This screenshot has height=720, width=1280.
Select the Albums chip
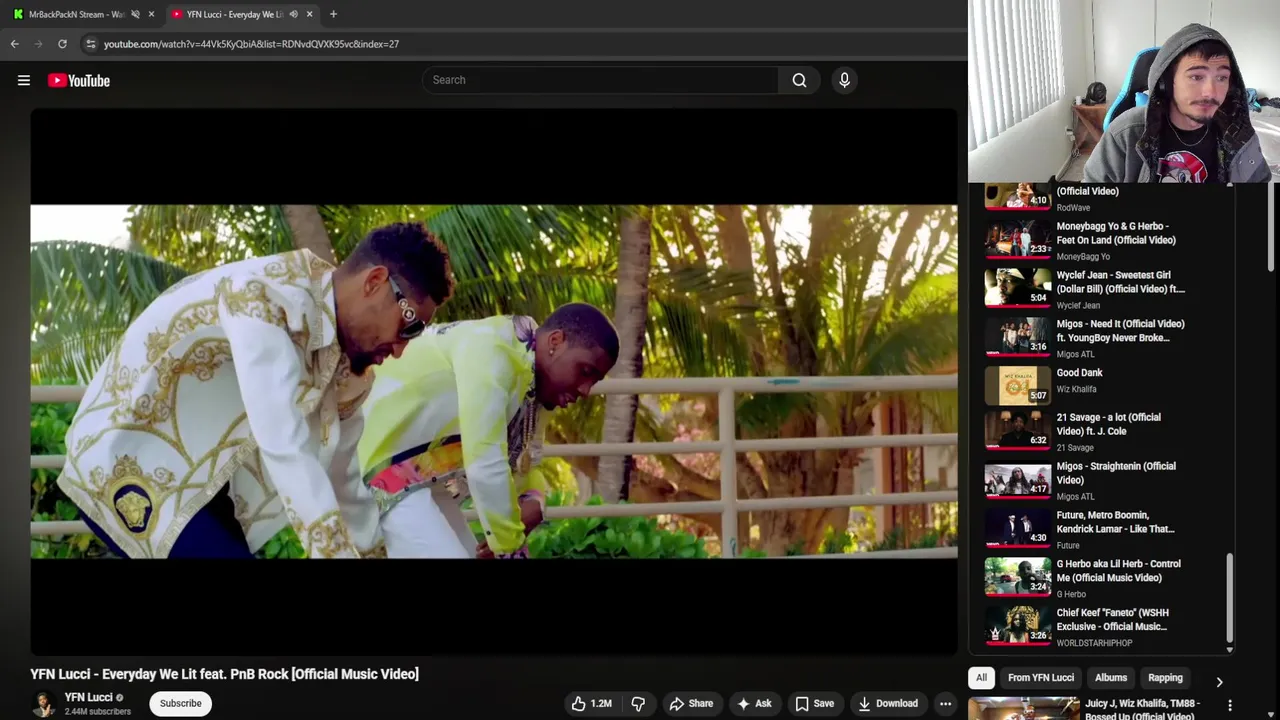pos(1111,677)
